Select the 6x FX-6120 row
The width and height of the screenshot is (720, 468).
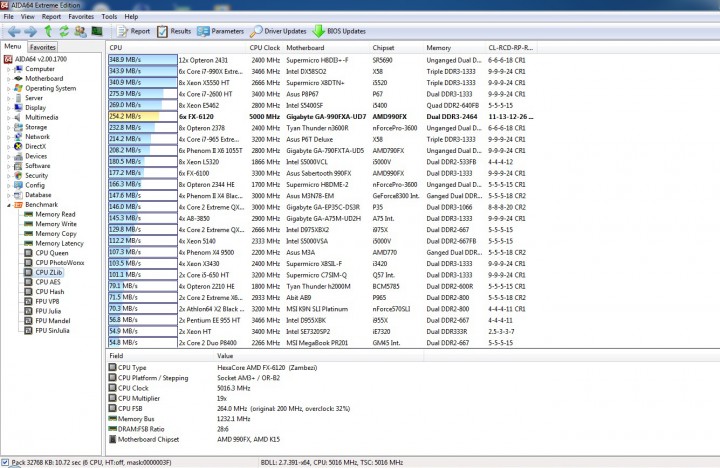(x=321, y=116)
